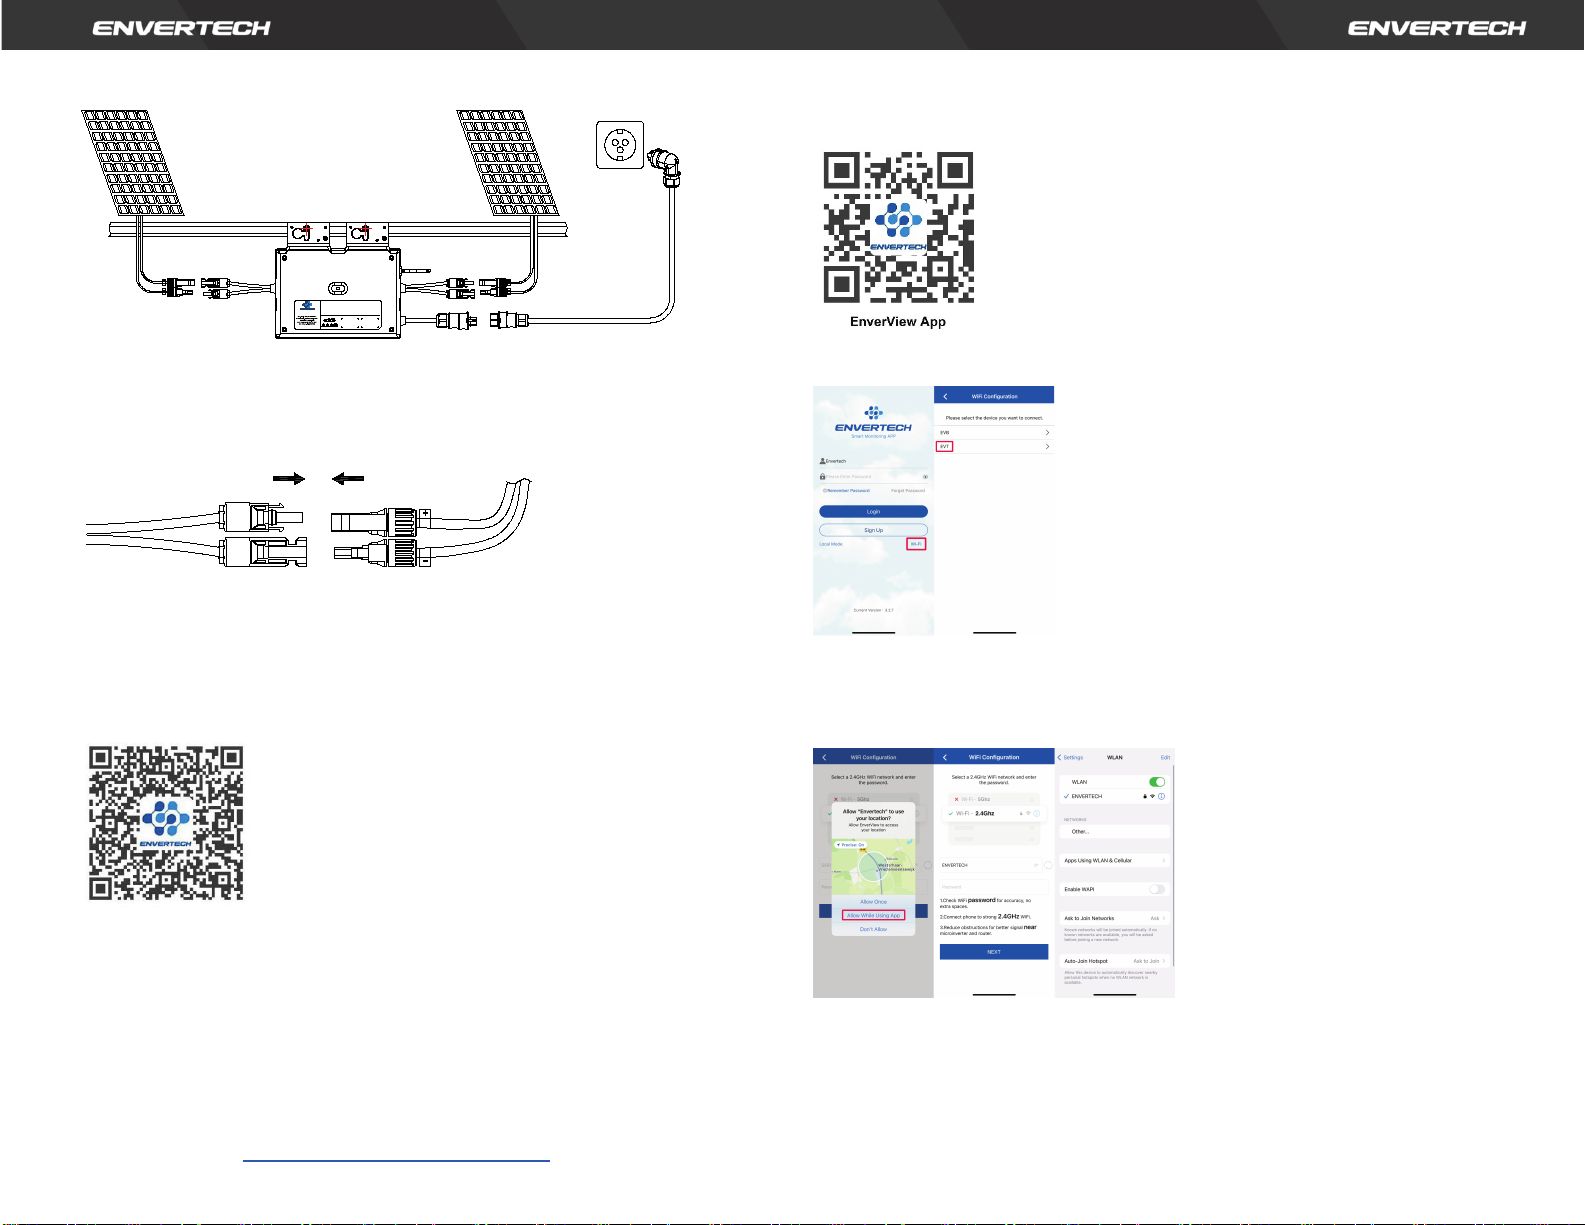
Task: Select Allow While Using App option
Action: (x=873, y=915)
